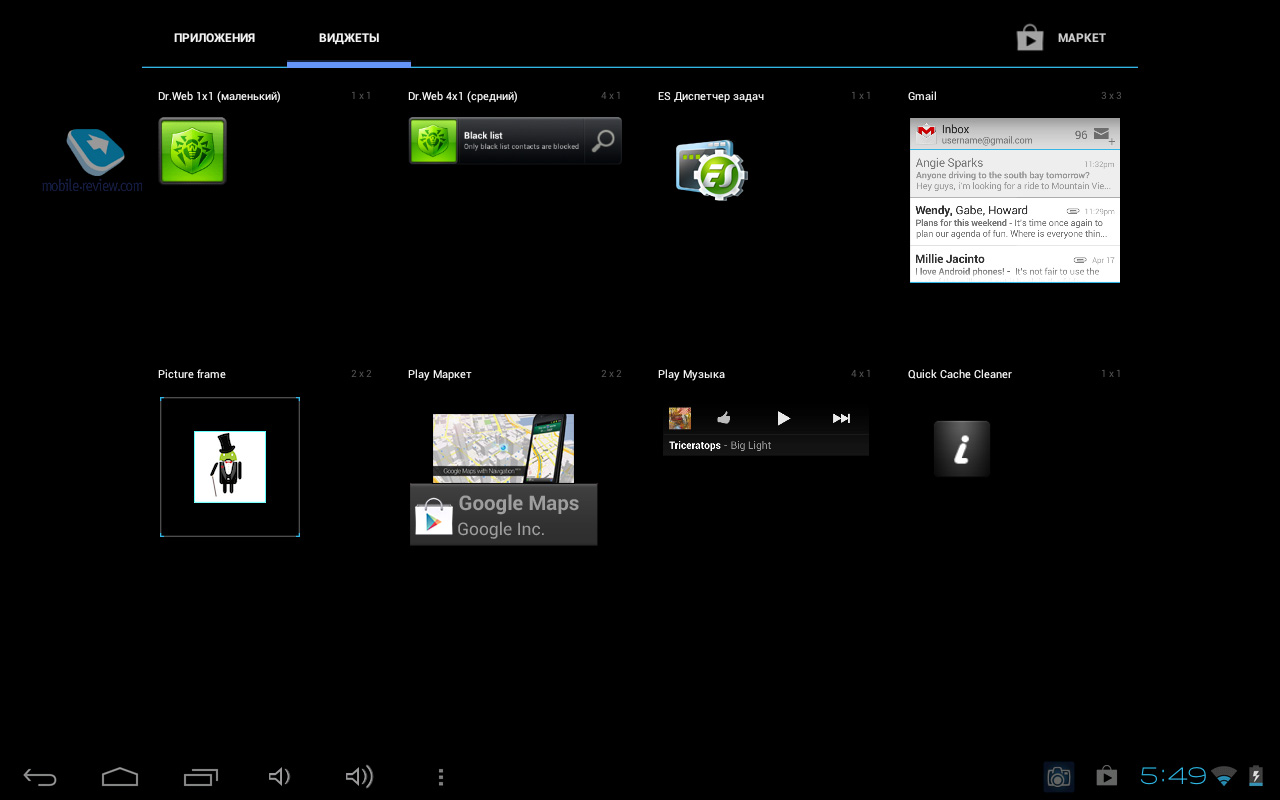Click the Dr.Web 4x1 (средний) label

click(463, 97)
